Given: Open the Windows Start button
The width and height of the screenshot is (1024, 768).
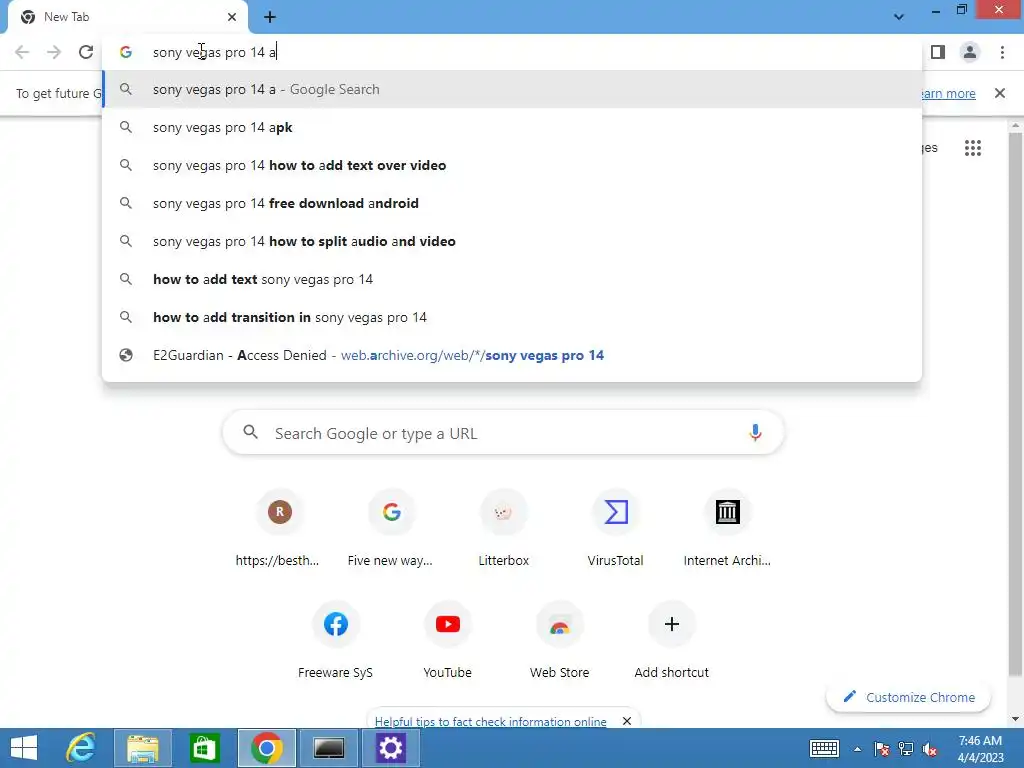Looking at the screenshot, I should (x=24, y=748).
